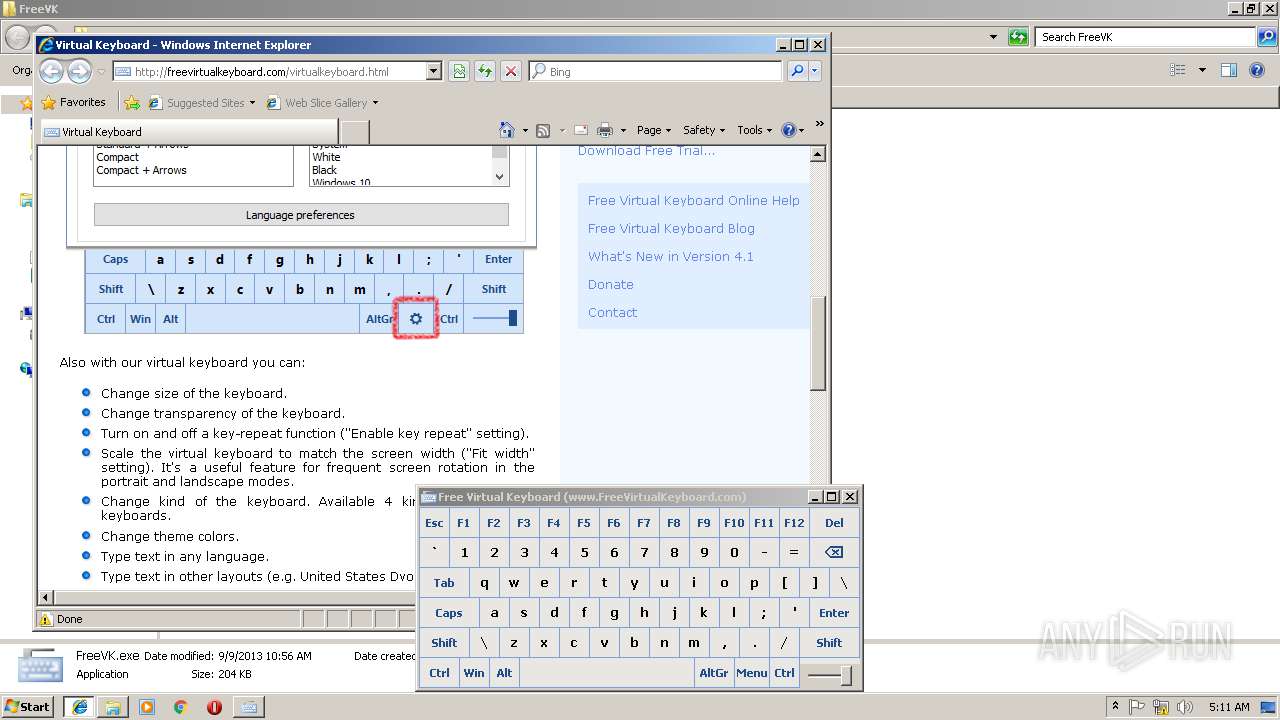Expand the IE command bar chevron
This screenshot has width=1280, height=720.
tap(819, 124)
